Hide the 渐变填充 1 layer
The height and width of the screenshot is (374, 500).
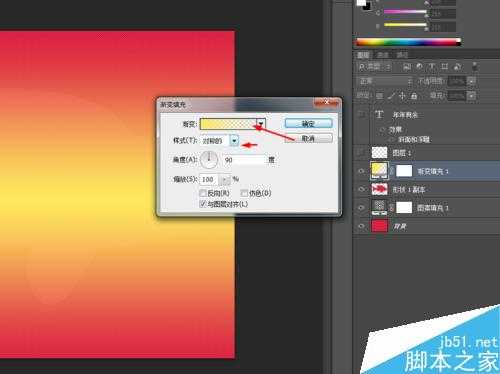point(361,171)
